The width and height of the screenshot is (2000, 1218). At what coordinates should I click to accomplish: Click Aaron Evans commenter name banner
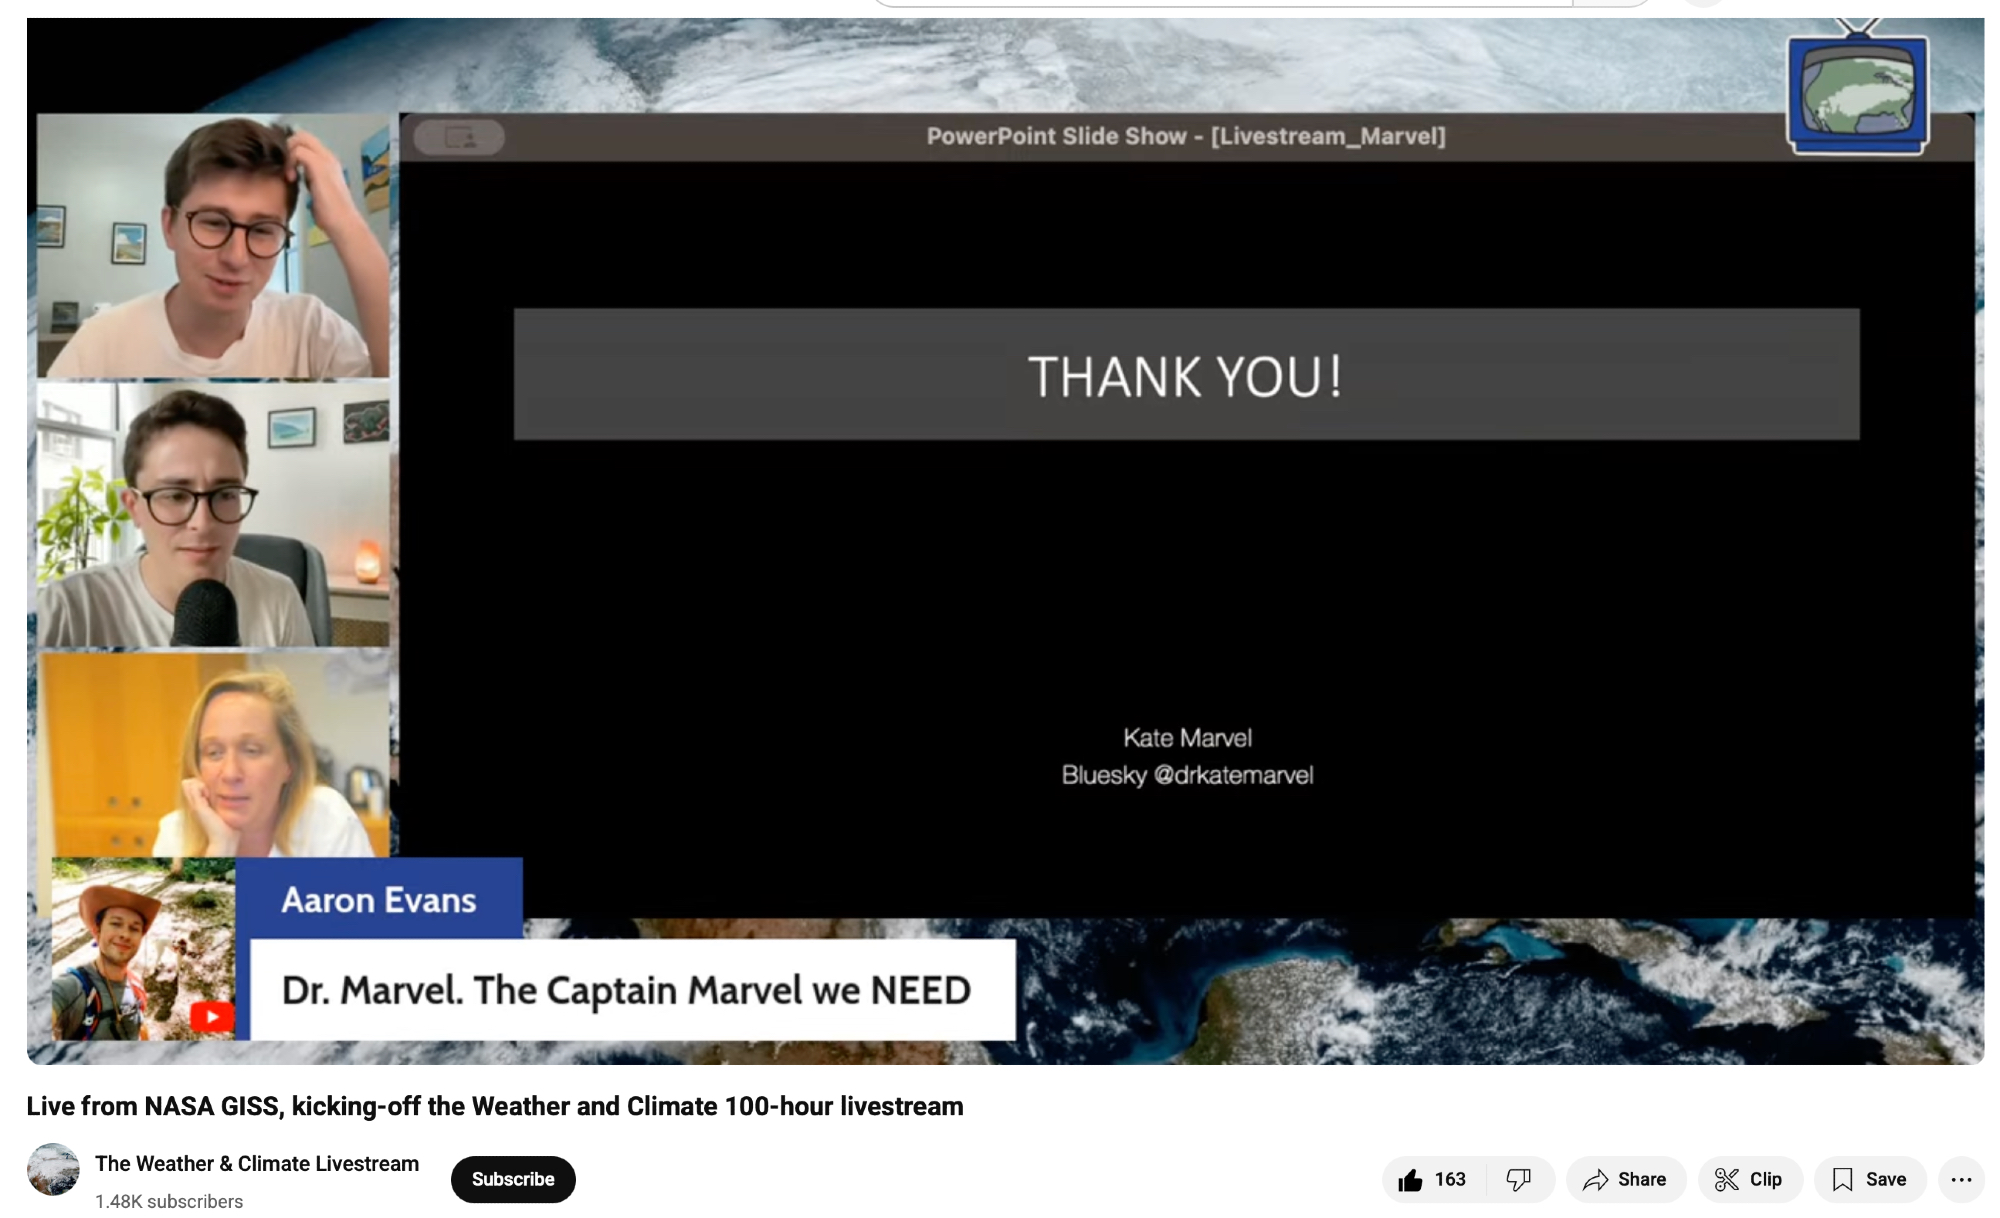coord(379,900)
